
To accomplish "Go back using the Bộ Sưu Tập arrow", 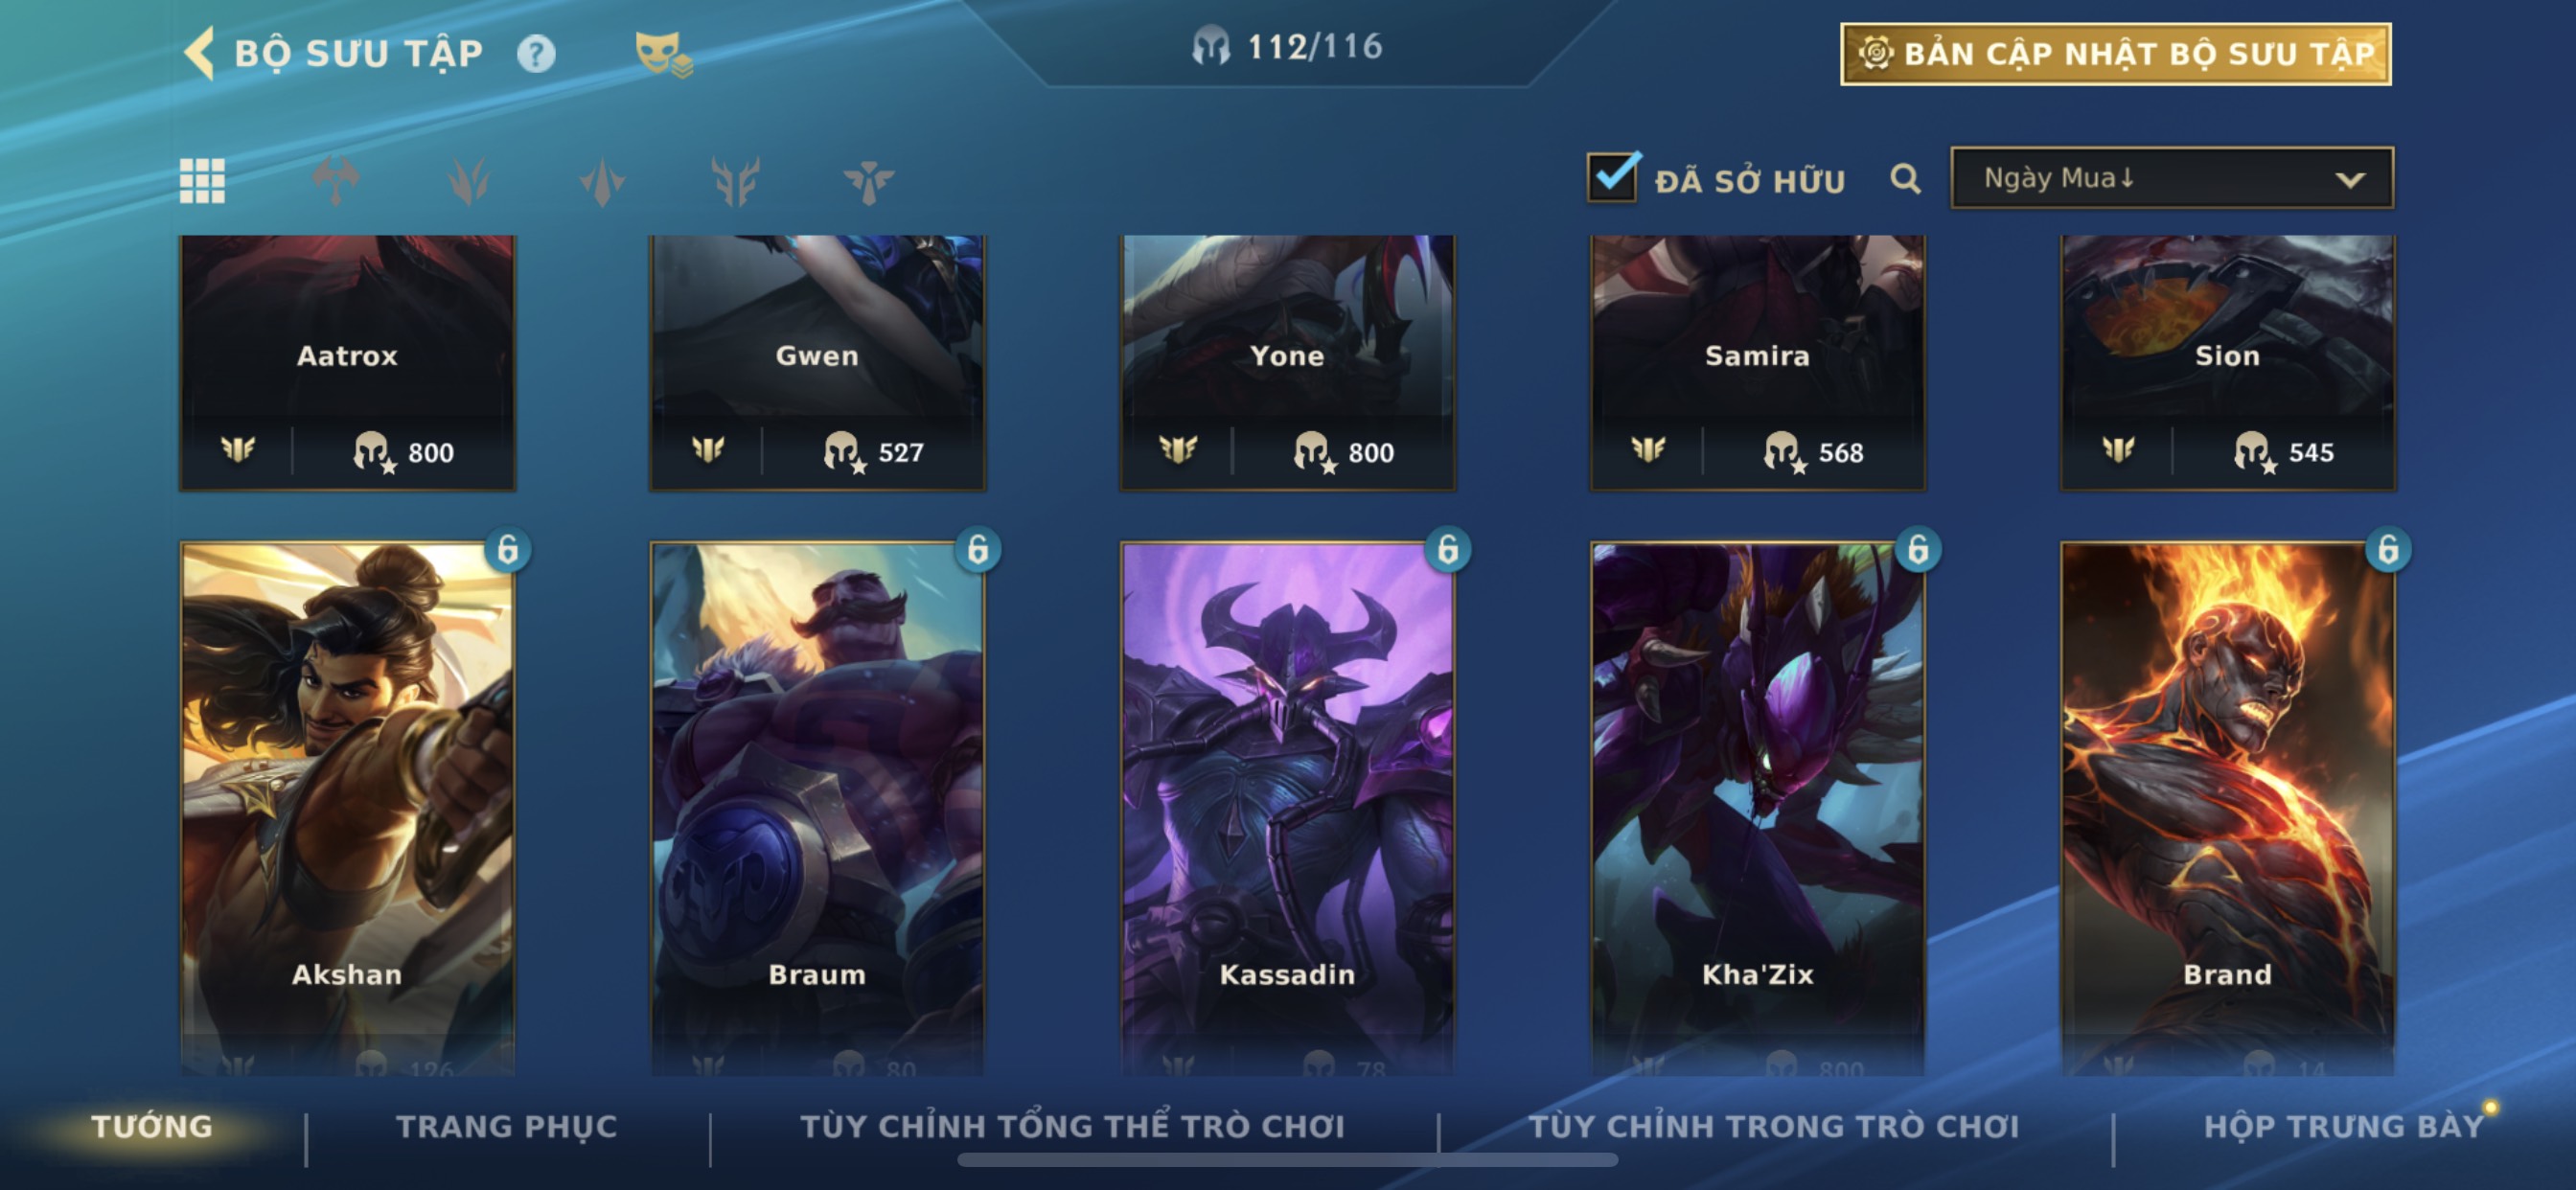I will point(200,53).
